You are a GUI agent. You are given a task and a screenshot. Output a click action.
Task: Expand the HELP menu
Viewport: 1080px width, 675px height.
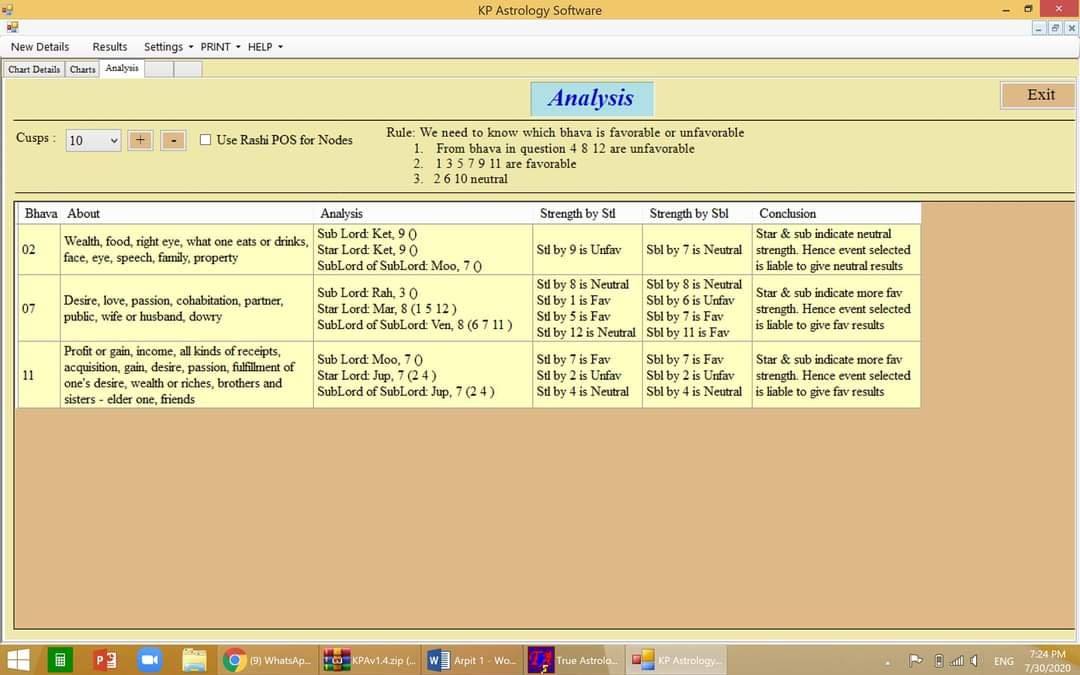[x=264, y=47]
